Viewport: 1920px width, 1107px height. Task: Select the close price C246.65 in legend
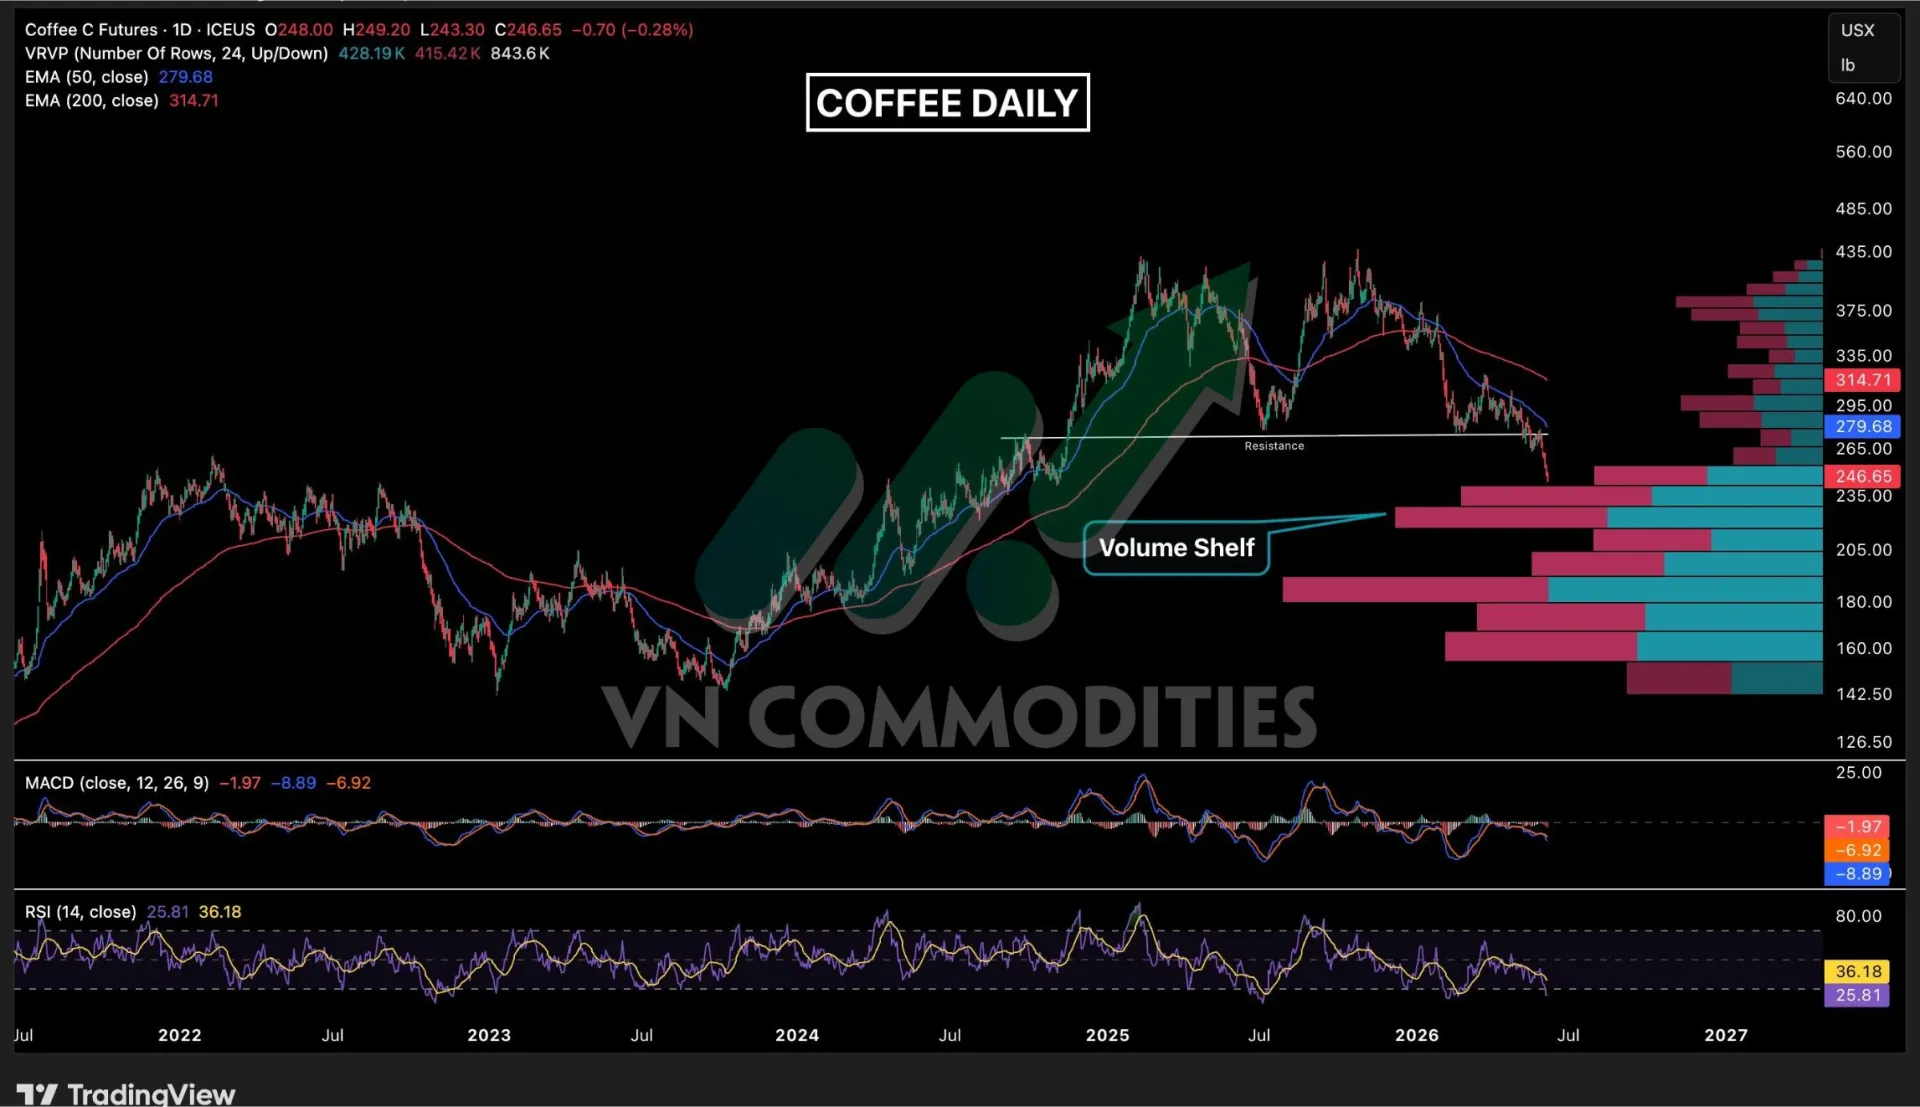tap(528, 30)
